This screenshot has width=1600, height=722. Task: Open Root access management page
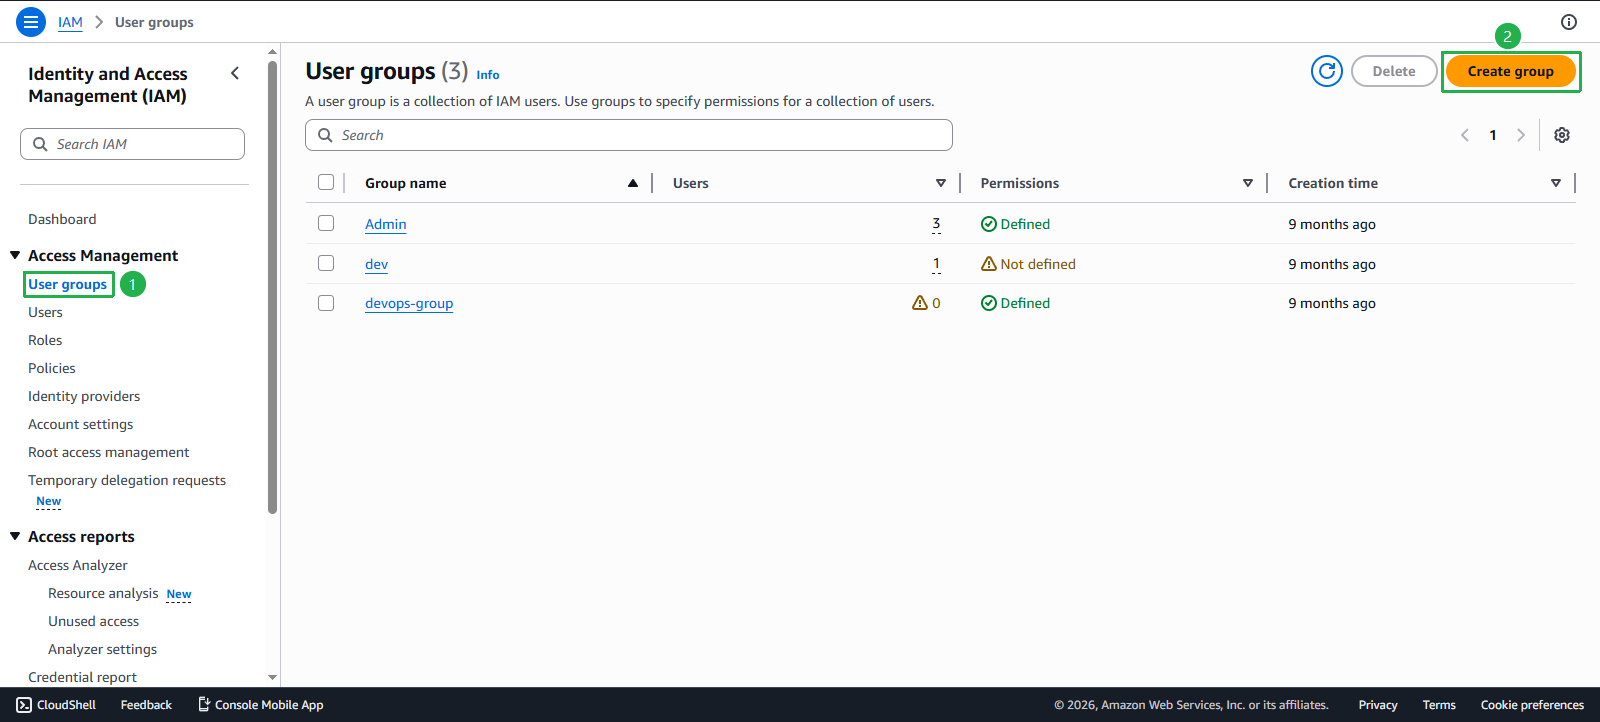click(108, 452)
